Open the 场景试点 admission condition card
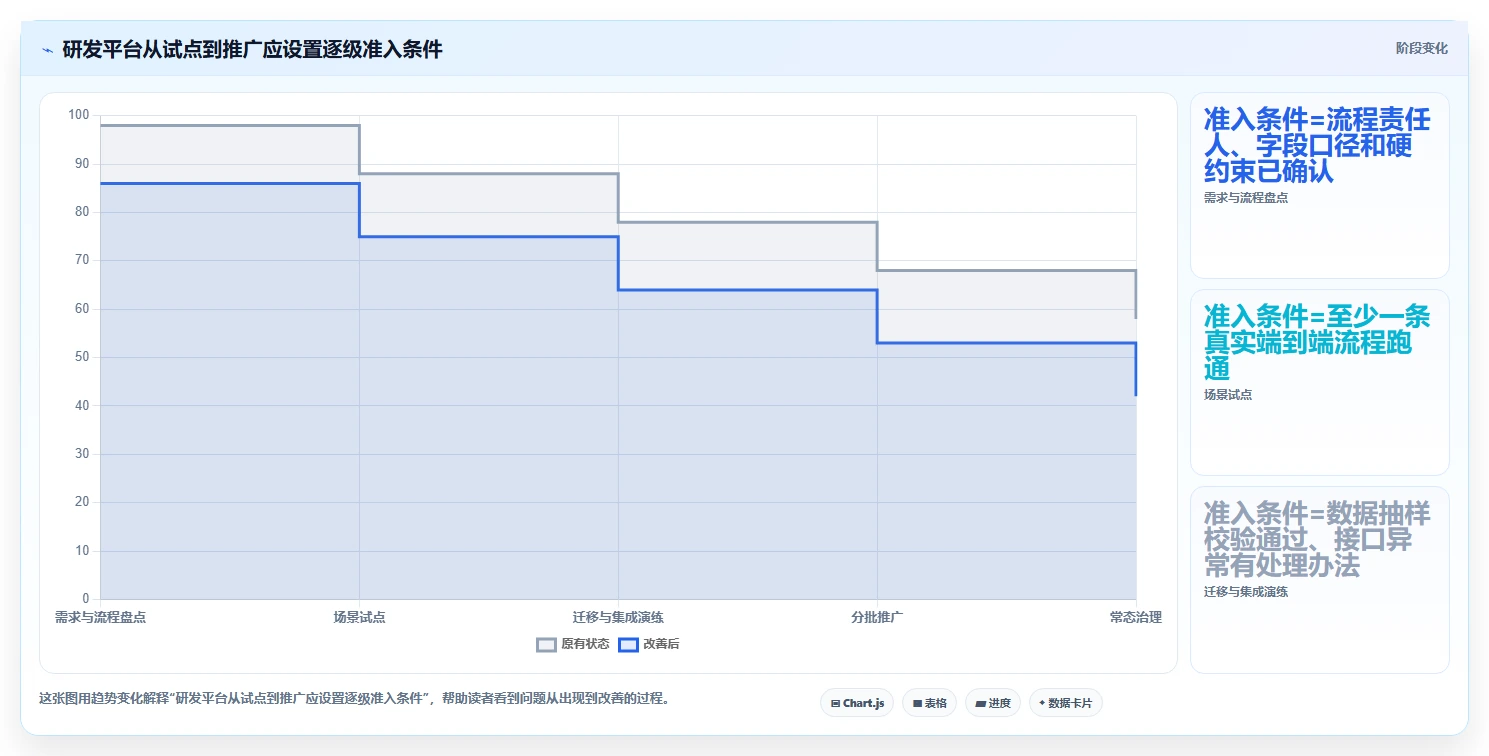Screen dimensions: 1489x756 pos(1319,382)
